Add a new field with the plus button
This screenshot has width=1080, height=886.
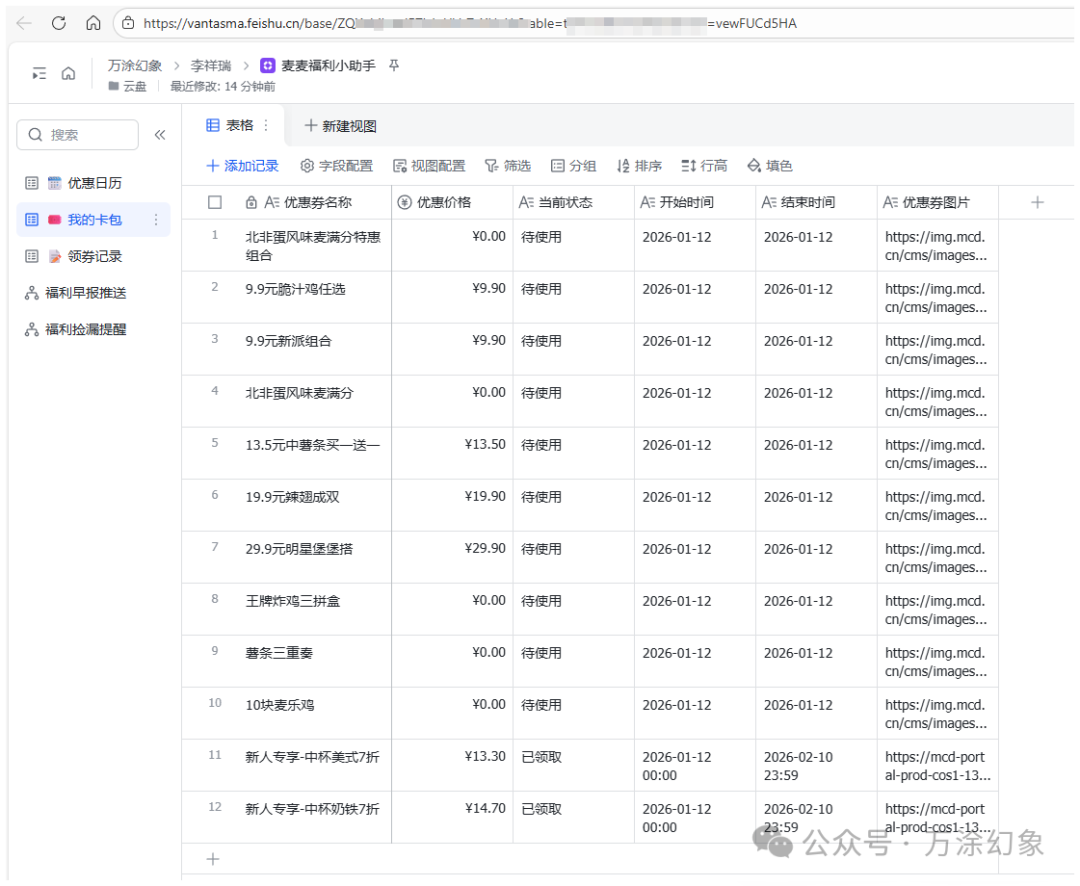tap(1037, 201)
